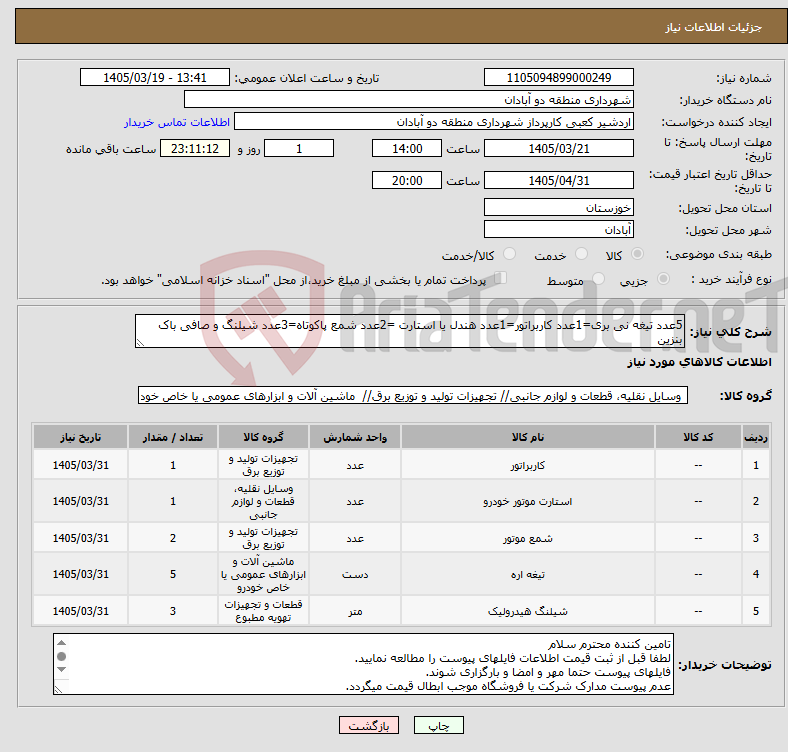Click the scroll up arrow in buyer notes
Viewport: 788px width, 752px height.
[61, 643]
